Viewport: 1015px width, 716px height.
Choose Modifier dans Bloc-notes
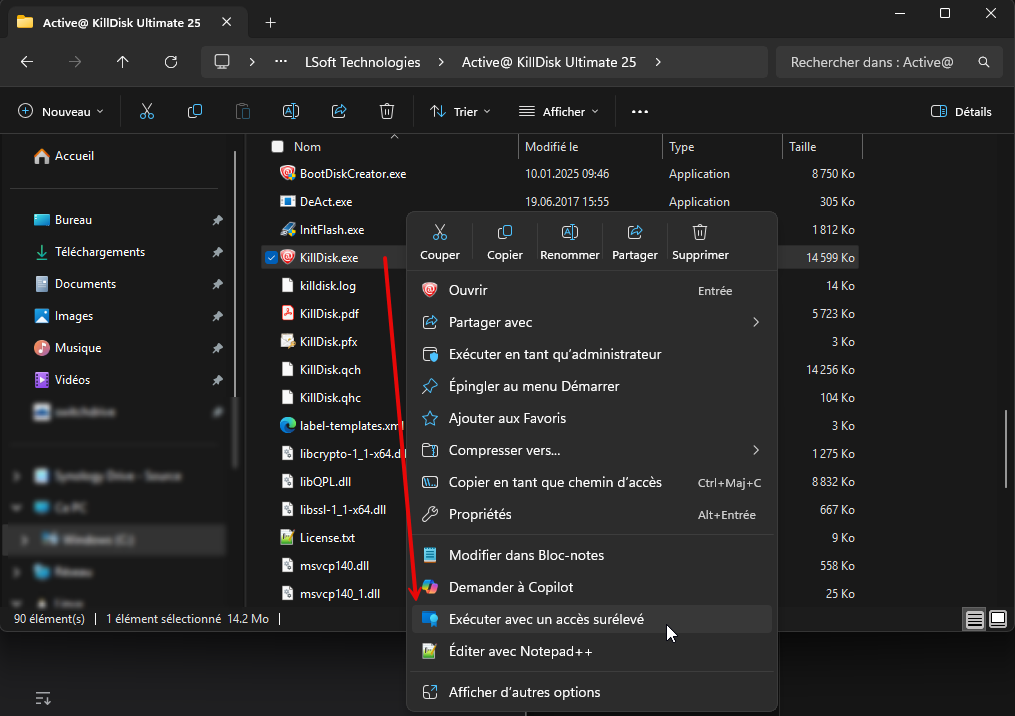tap(592, 555)
